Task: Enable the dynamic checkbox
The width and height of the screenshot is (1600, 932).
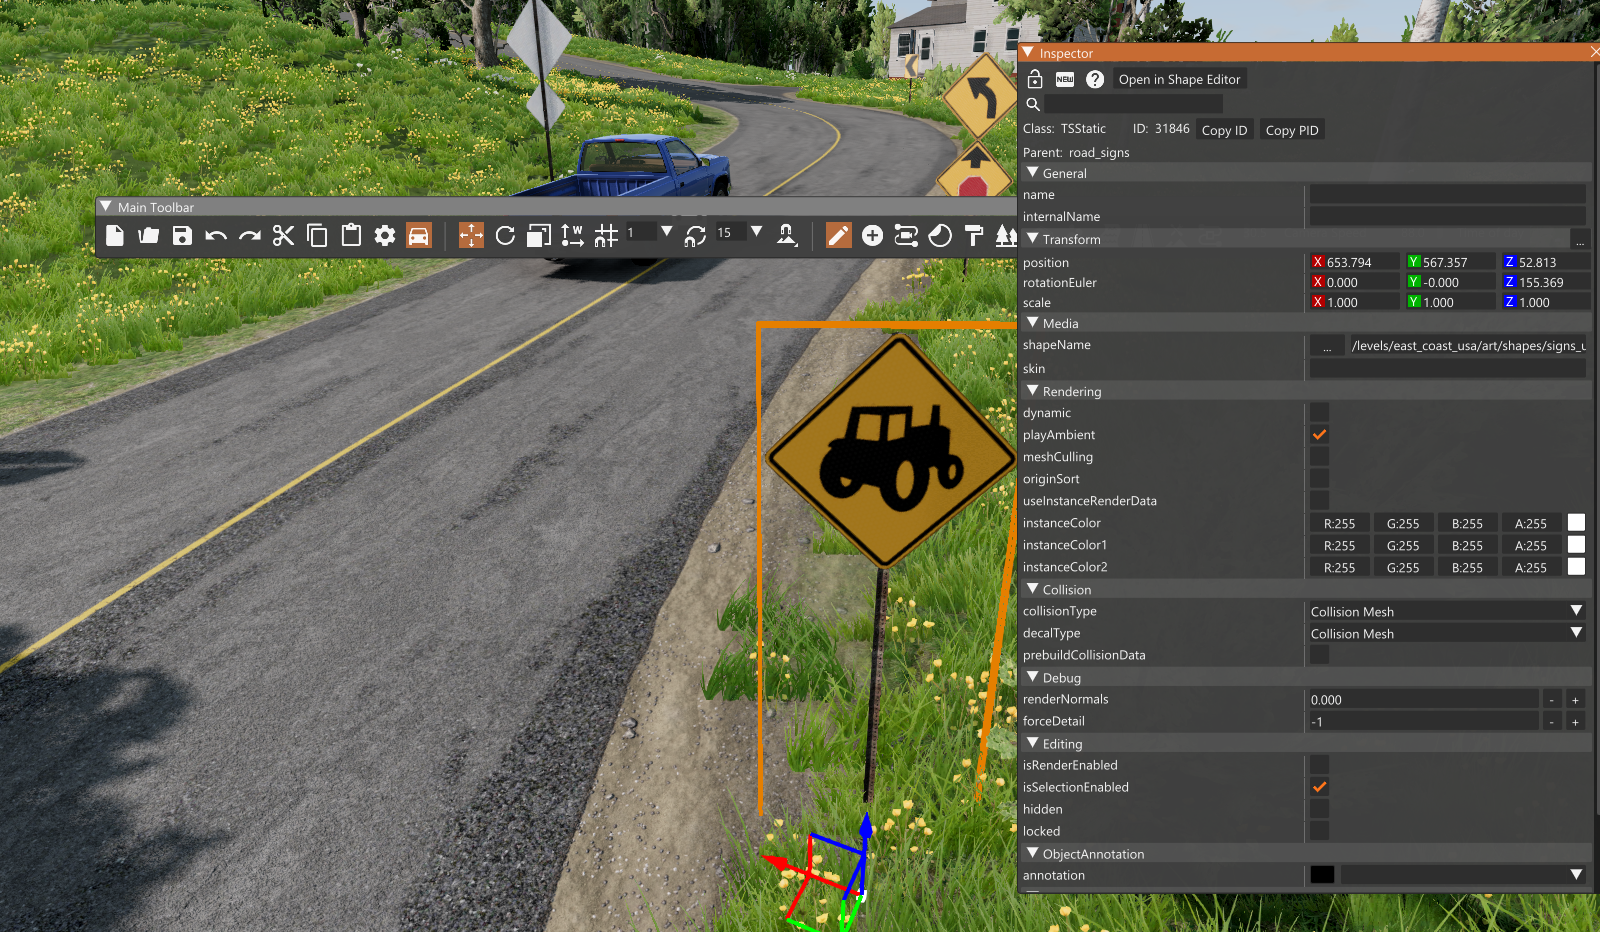Action: 1320,413
